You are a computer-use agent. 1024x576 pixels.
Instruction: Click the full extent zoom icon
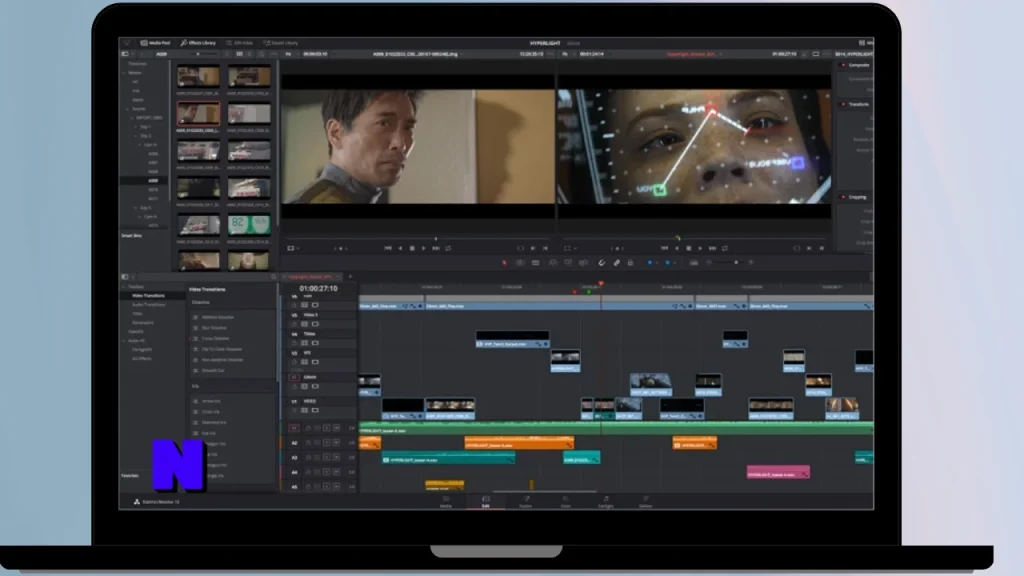694,263
